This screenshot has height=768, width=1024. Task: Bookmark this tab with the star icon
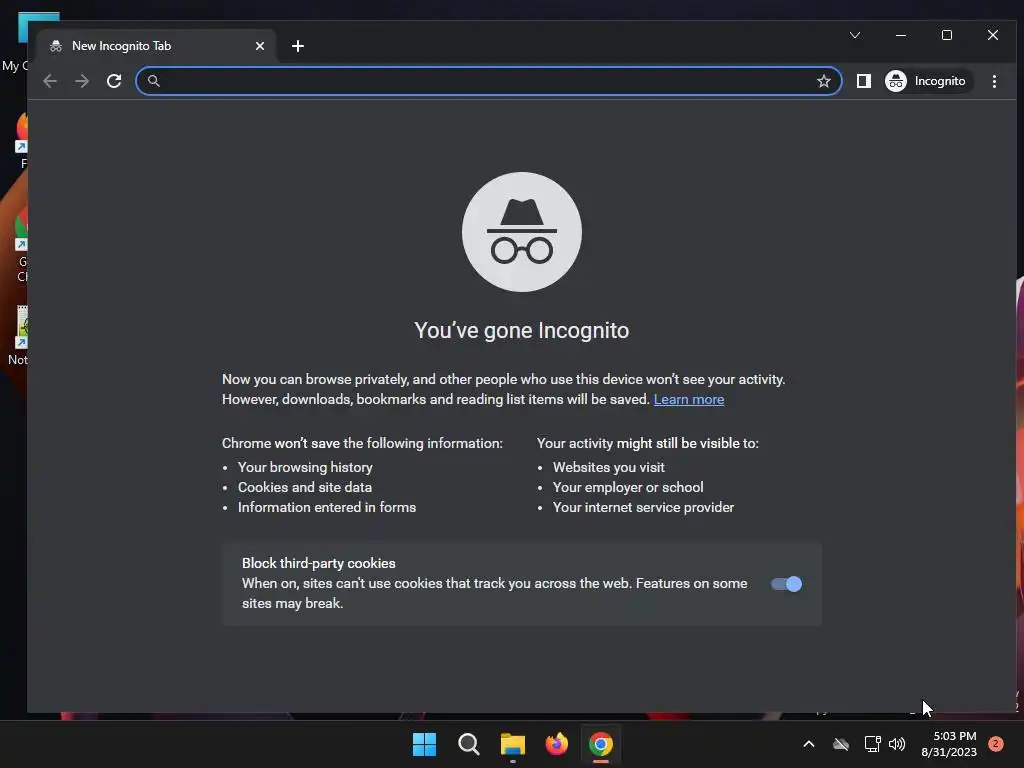tap(824, 81)
